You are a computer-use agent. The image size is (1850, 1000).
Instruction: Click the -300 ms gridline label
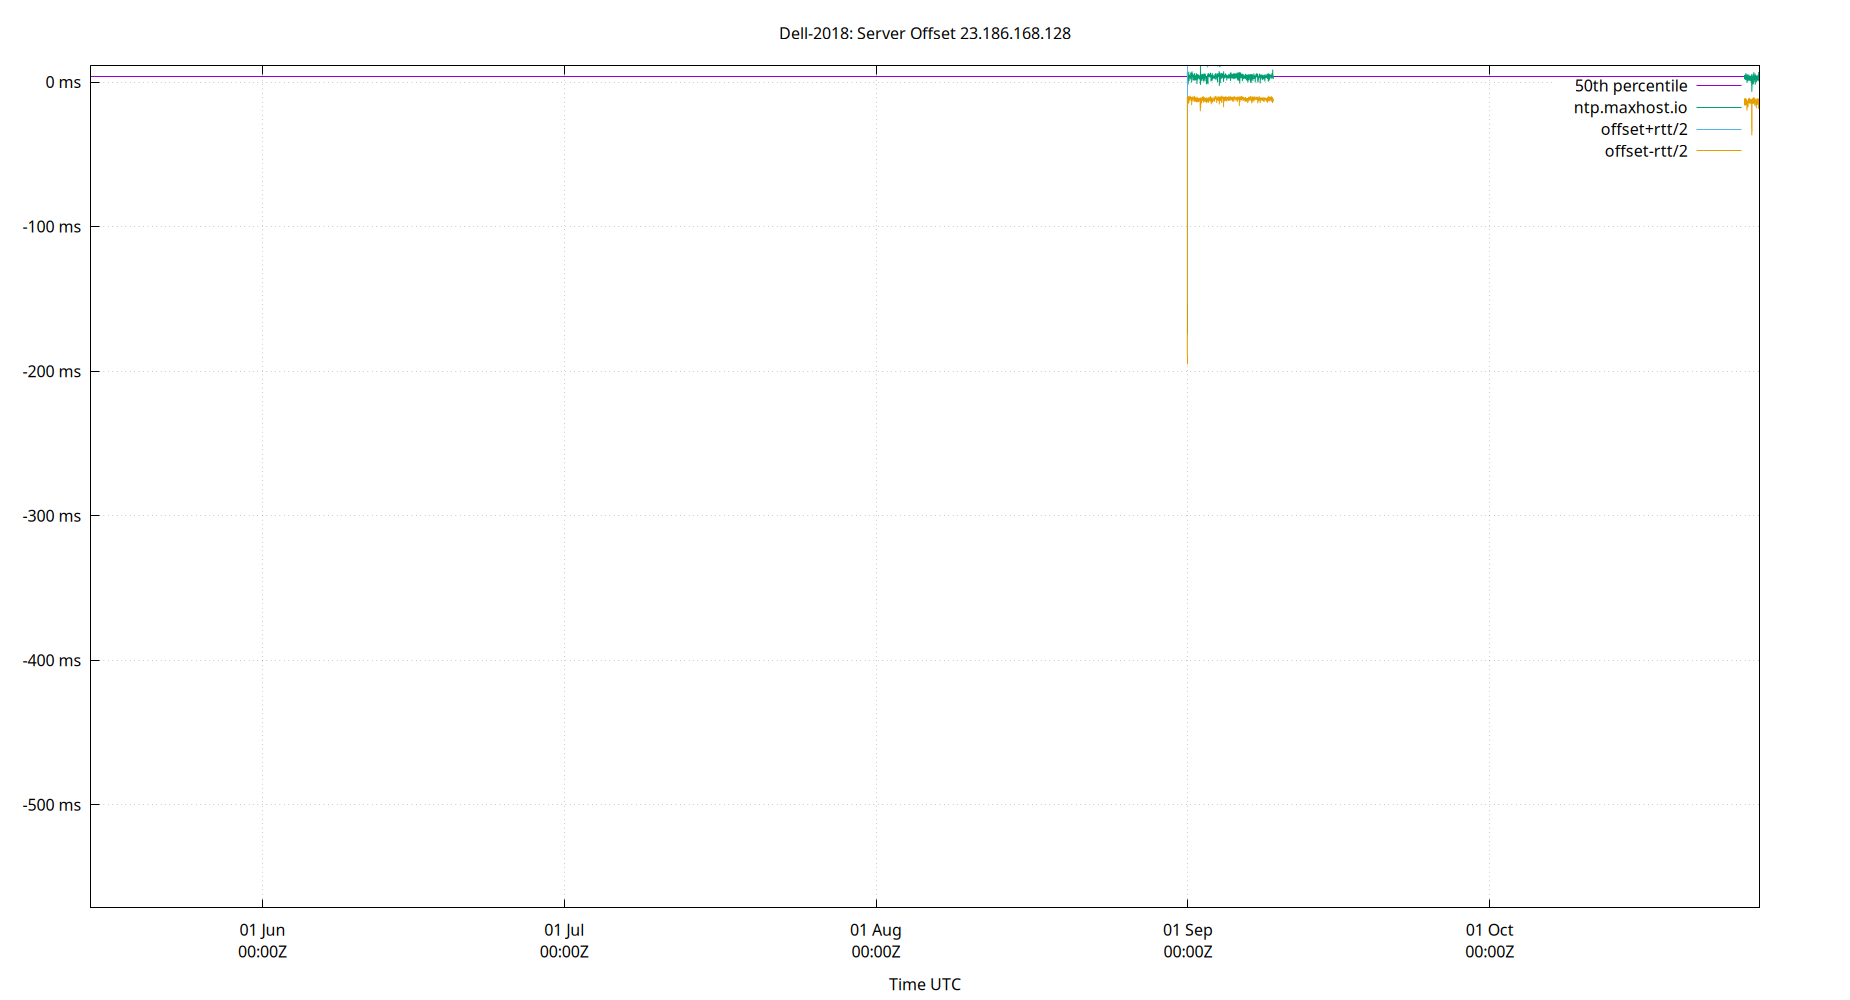tap(52, 516)
